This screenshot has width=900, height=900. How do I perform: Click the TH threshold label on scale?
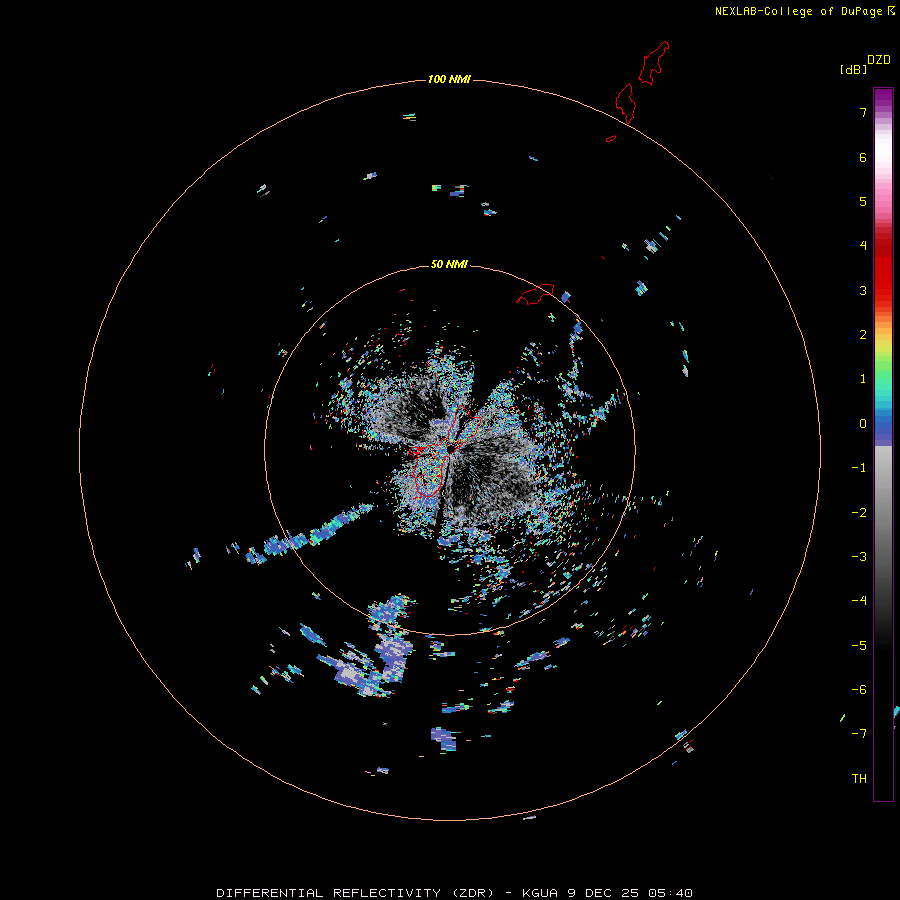pyautogui.click(x=859, y=779)
